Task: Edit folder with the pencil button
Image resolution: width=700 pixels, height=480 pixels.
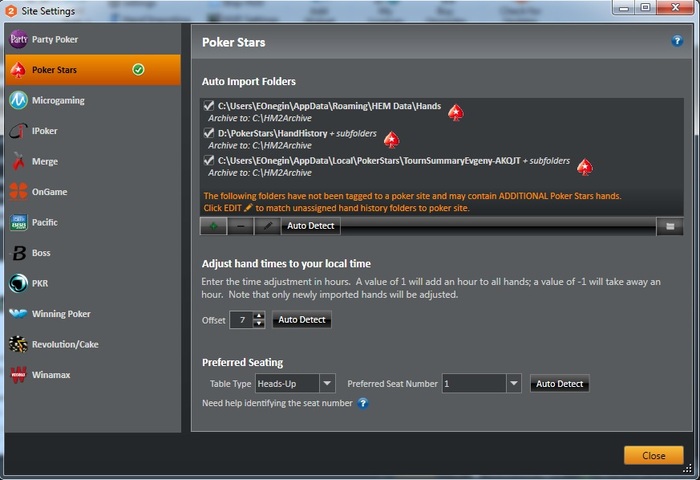Action: 267,226
